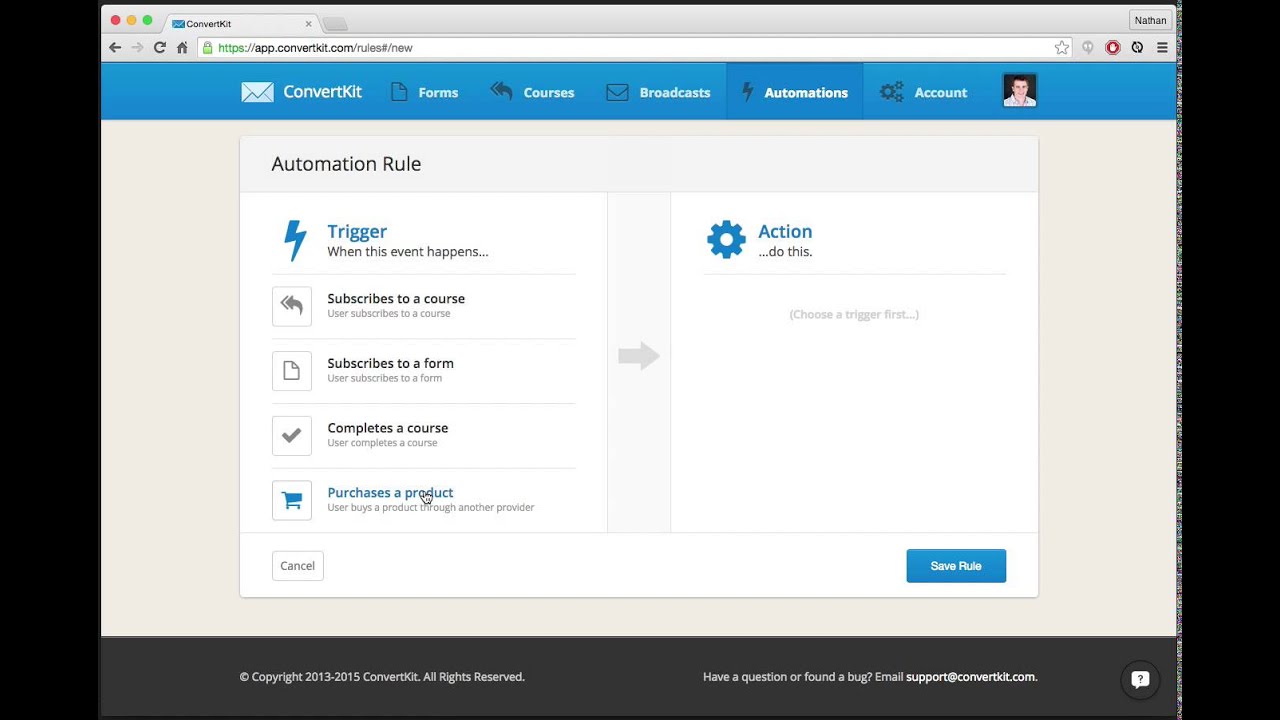
Task: Click the large Trigger lightning bolt icon
Action: [295, 241]
